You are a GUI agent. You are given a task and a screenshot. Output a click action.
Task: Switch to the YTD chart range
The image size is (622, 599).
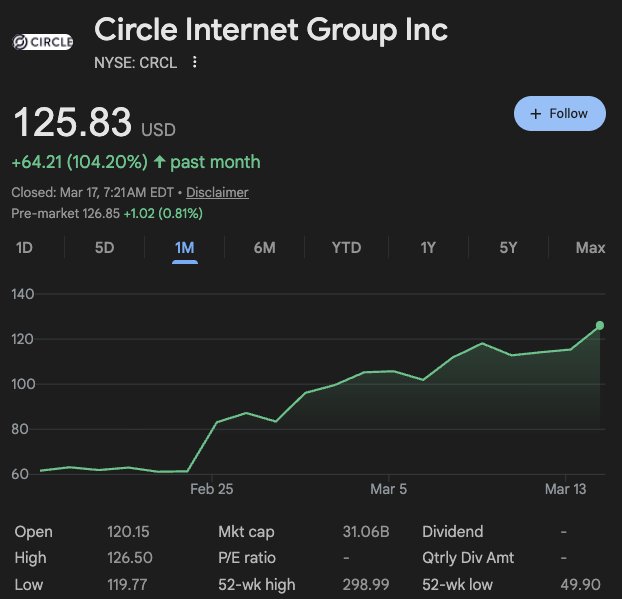(x=346, y=248)
